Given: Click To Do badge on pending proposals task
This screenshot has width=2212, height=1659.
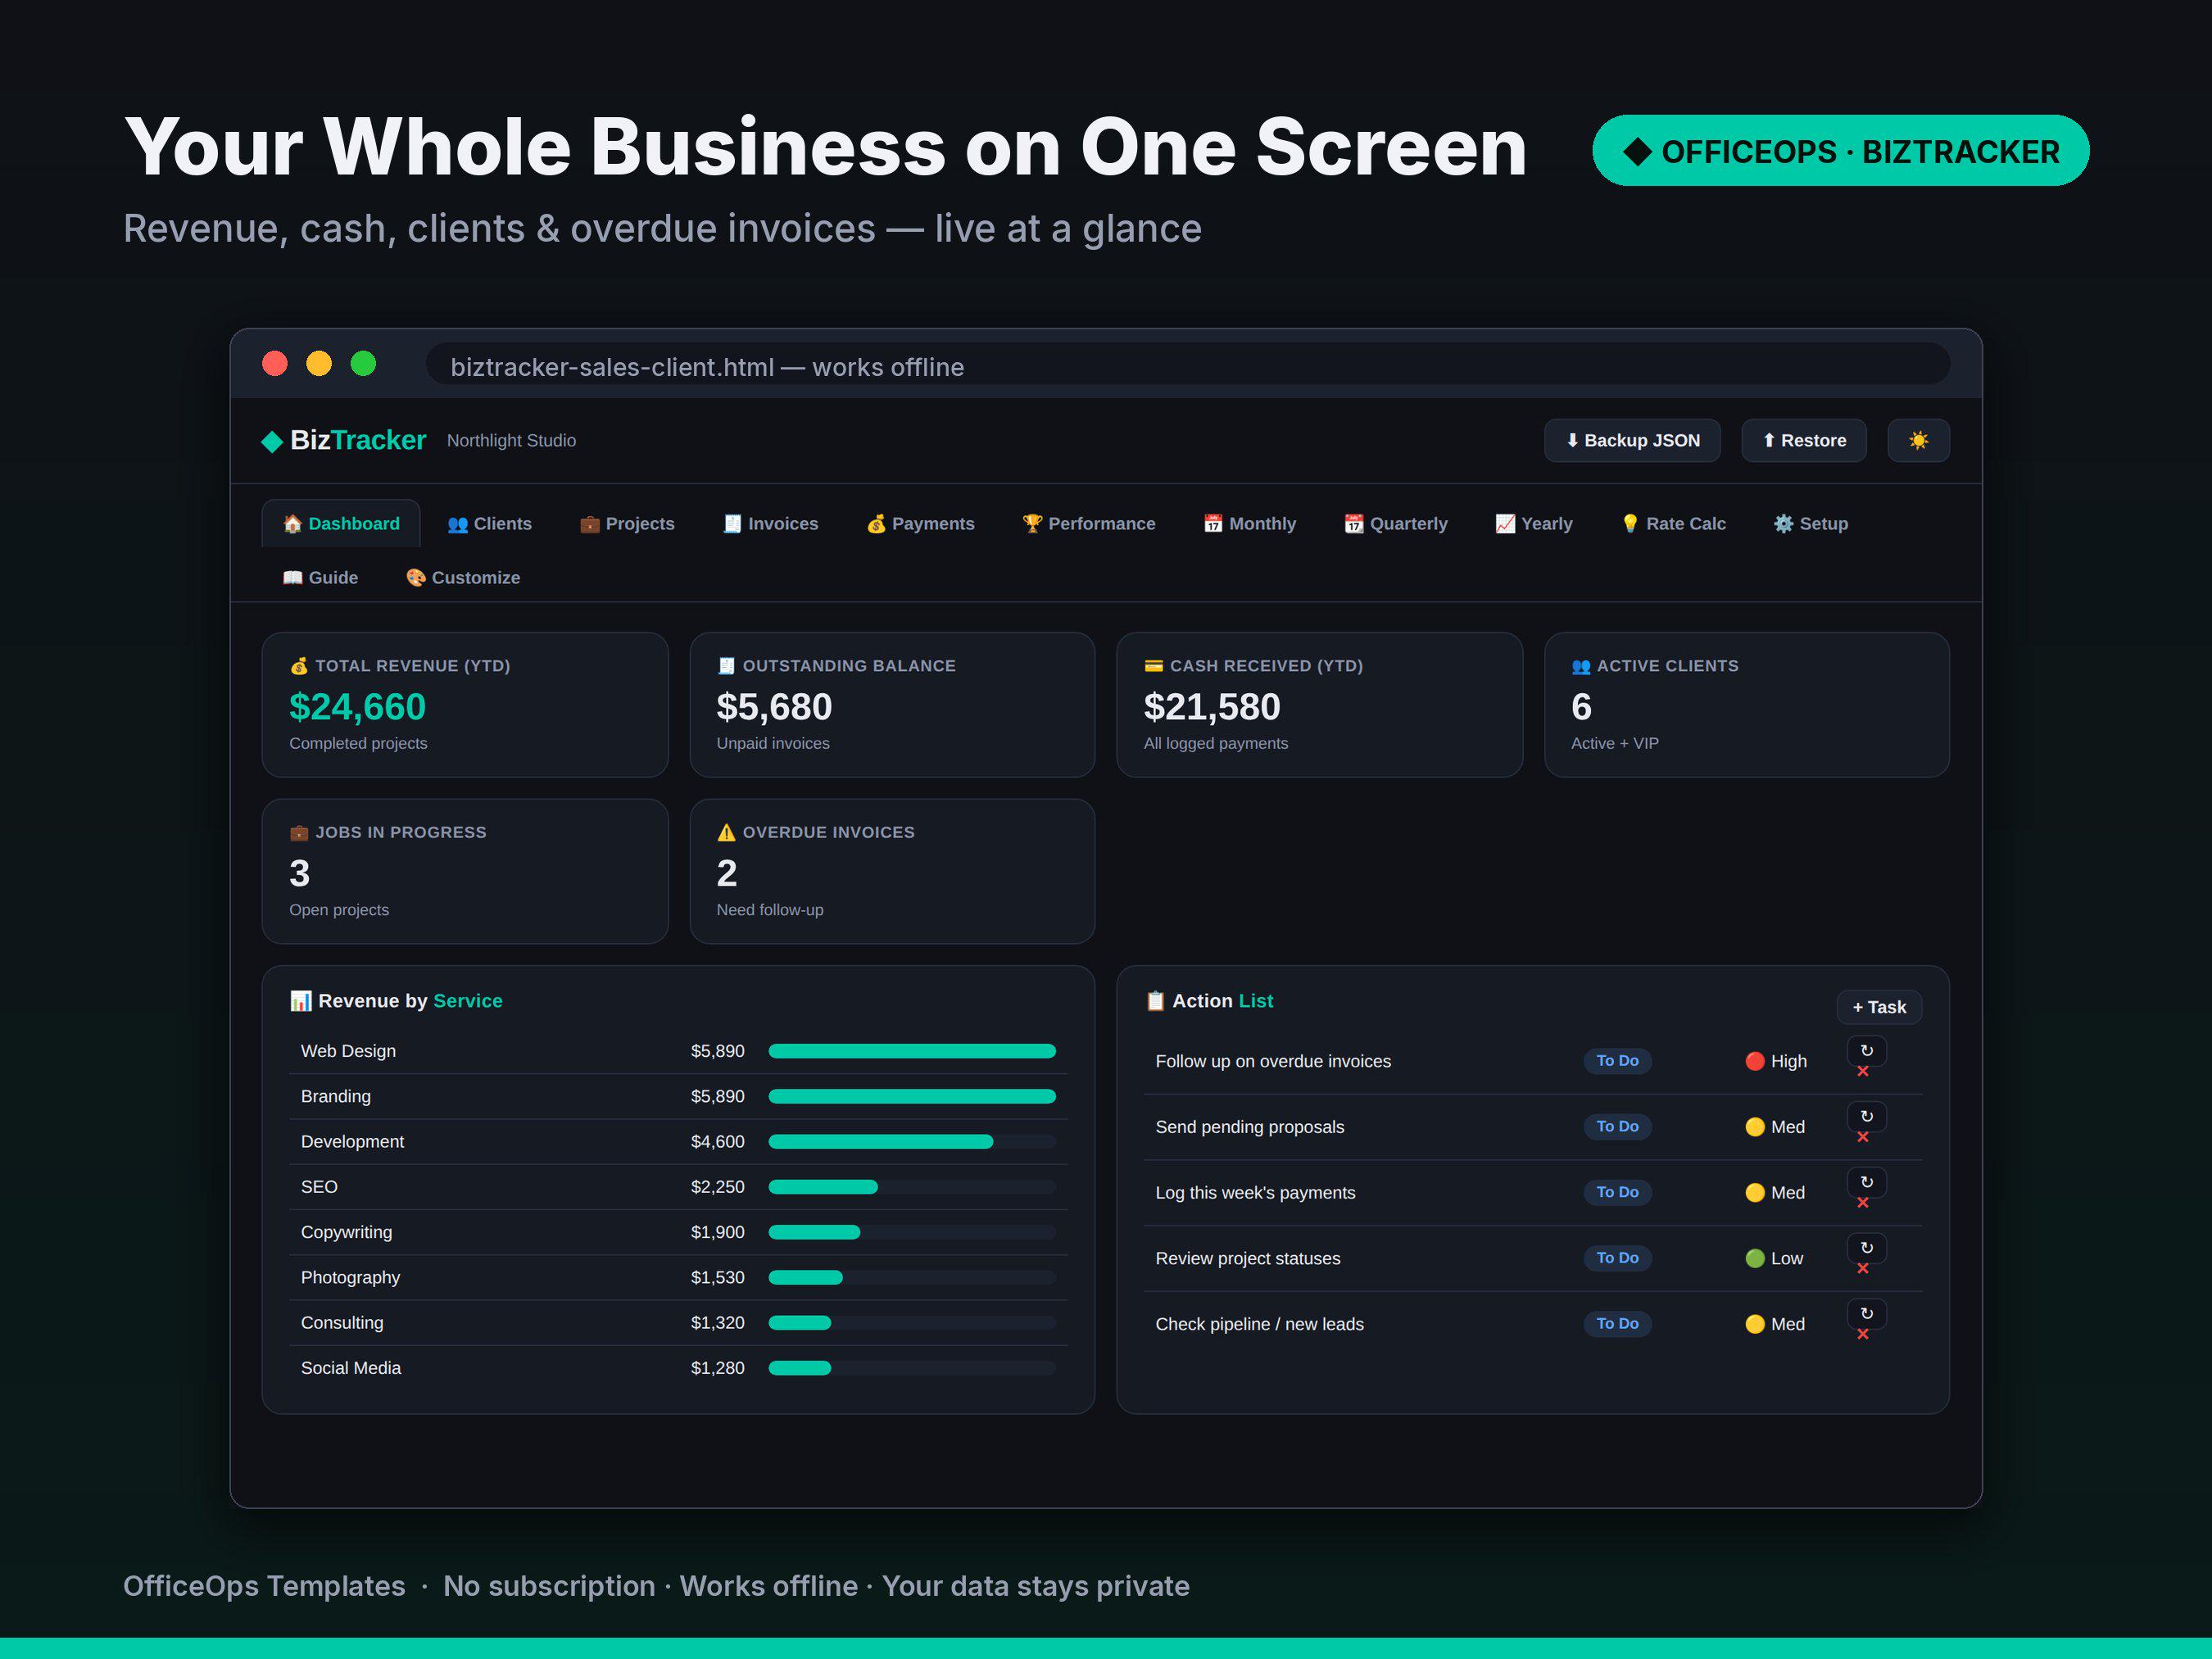Looking at the screenshot, I should click(x=1616, y=1126).
